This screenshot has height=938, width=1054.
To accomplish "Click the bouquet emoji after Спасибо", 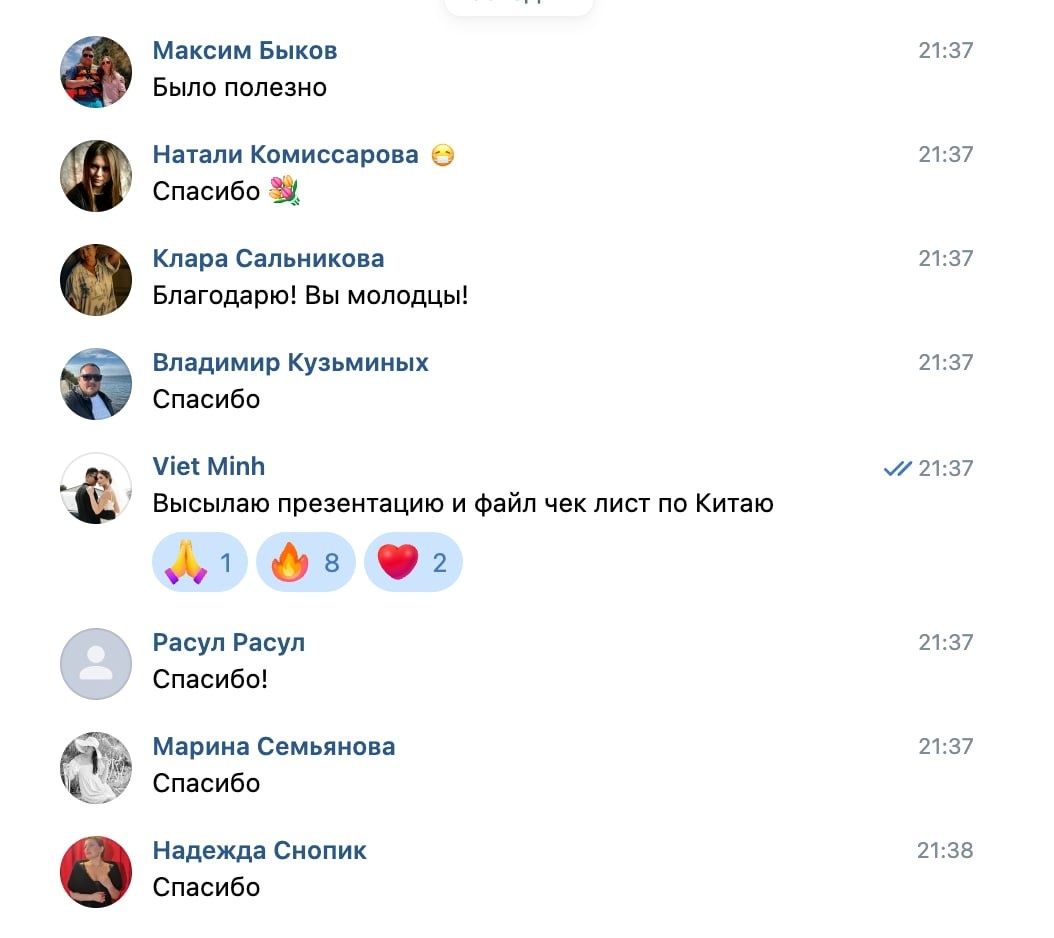I will click(x=284, y=190).
